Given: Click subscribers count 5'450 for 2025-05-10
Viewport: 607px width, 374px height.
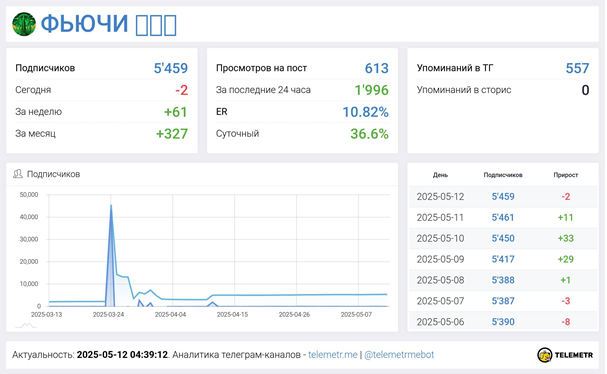Looking at the screenshot, I should click(503, 238).
